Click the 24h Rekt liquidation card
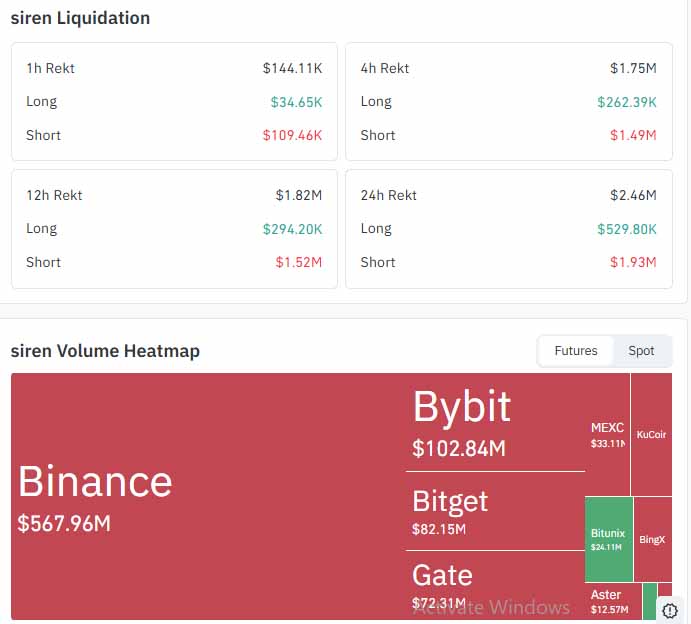691x624 pixels. pos(508,228)
